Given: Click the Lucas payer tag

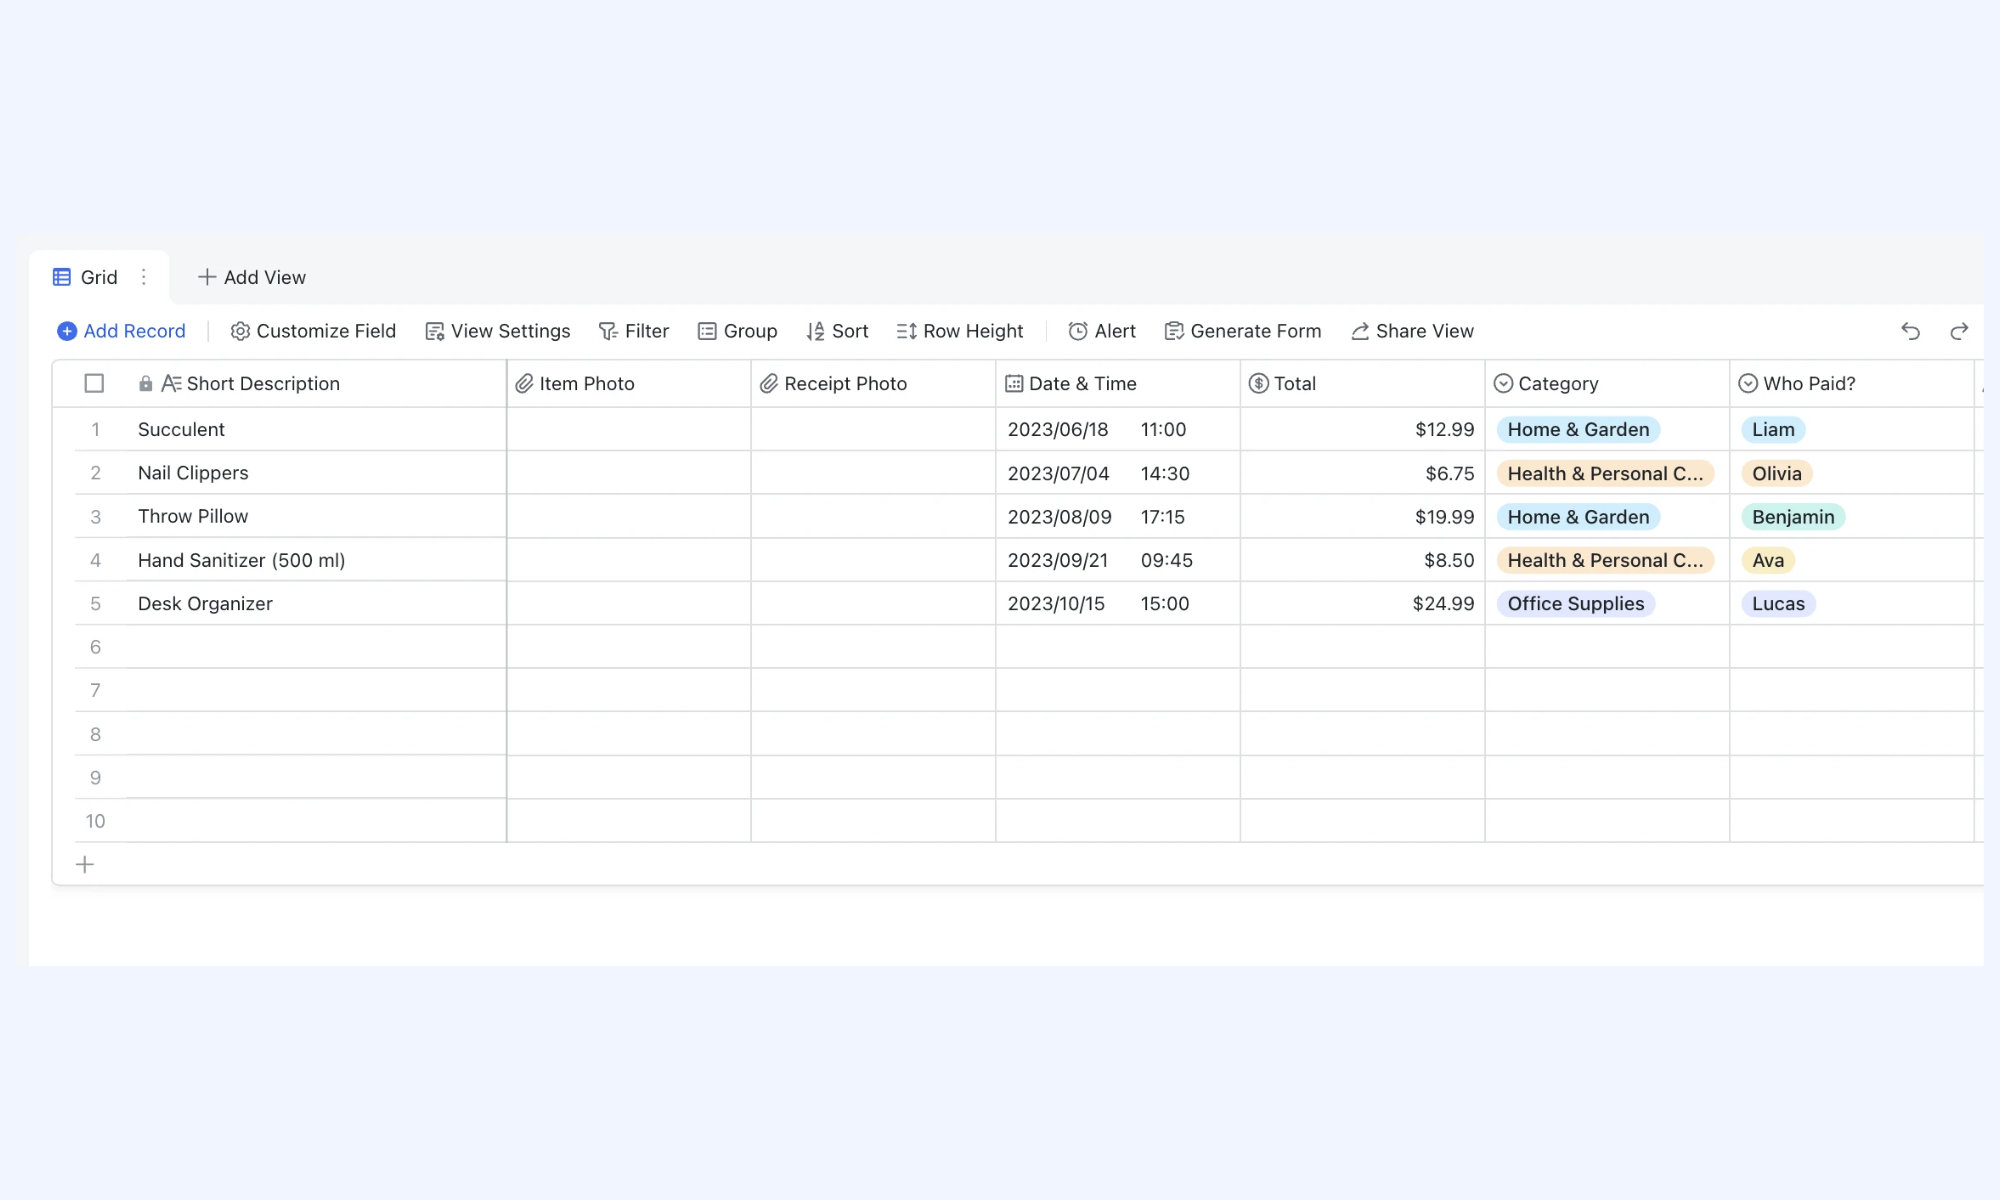Looking at the screenshot, I should (x=1778, y=604).
